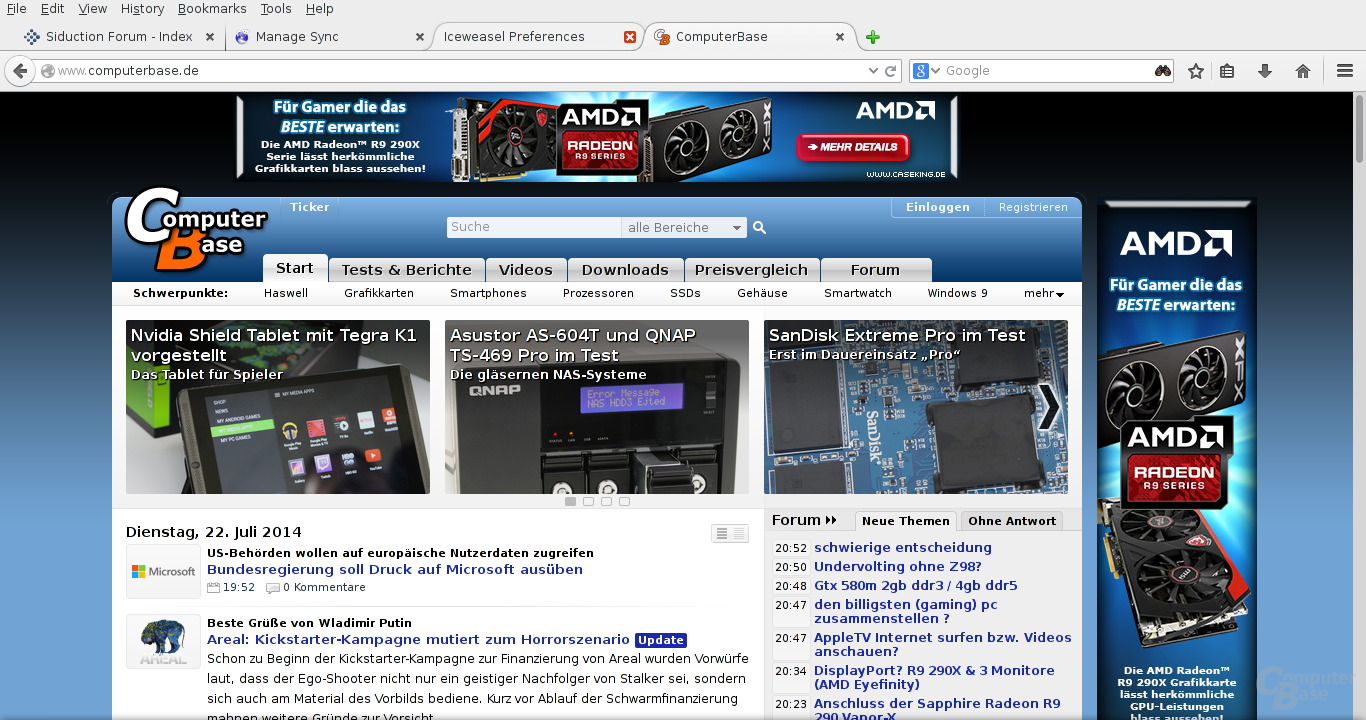Screen dimensions: 1366x720
Task: Expand the 'mehr' topics dropdown
Action: [1044, 294]
